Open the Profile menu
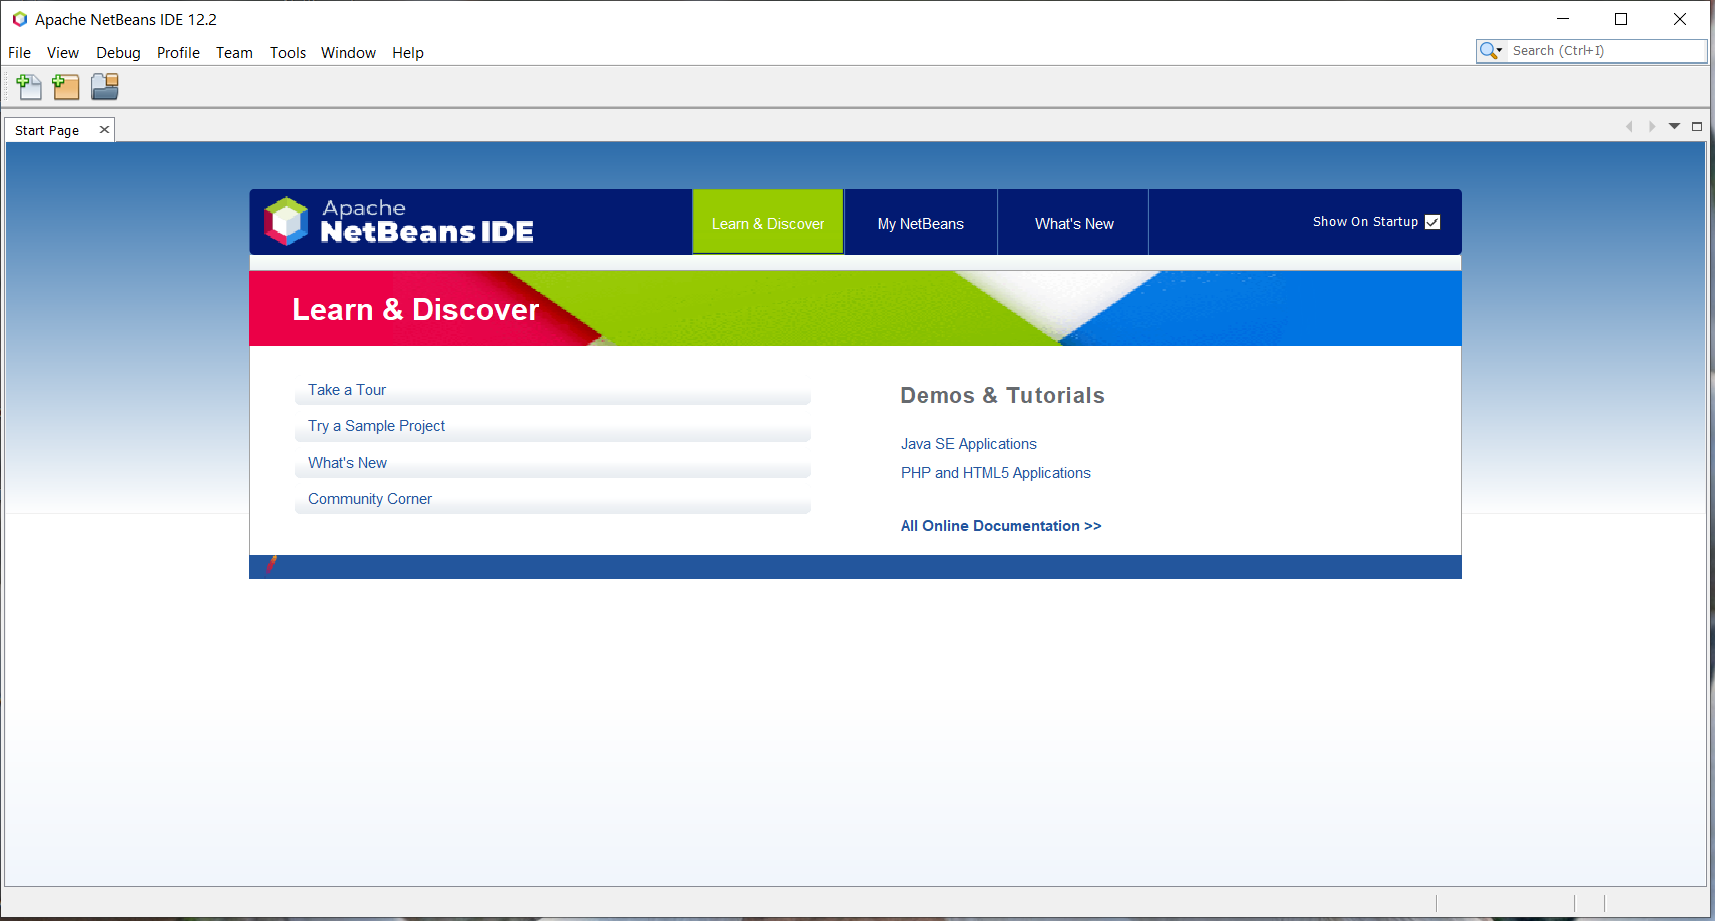Viewport: 1715px width, 921px height. (178, 53)
